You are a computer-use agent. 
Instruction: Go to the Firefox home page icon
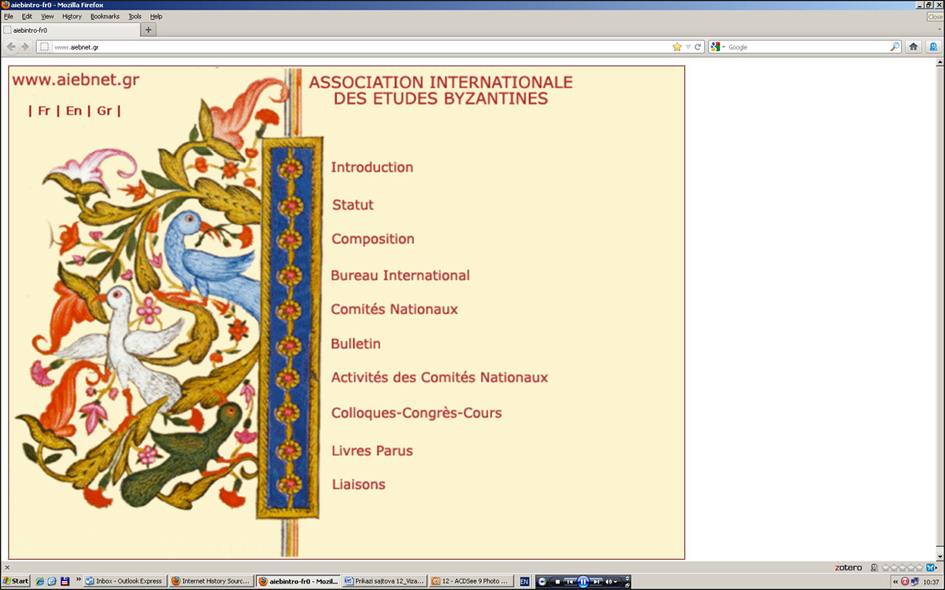click(913, 47)
